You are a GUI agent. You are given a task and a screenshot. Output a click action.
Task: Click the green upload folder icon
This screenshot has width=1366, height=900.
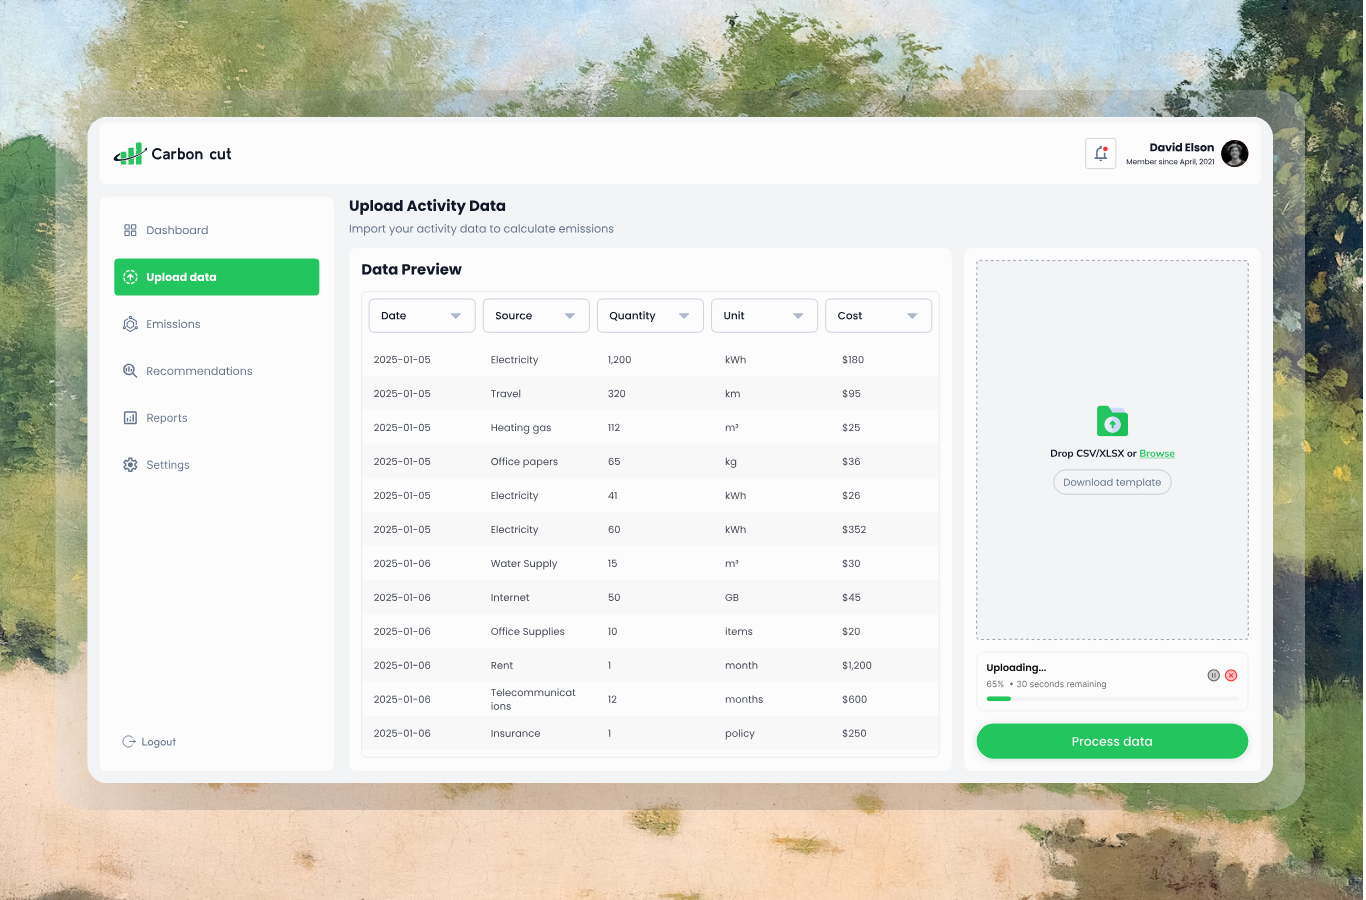click(x=1112, y=421)
